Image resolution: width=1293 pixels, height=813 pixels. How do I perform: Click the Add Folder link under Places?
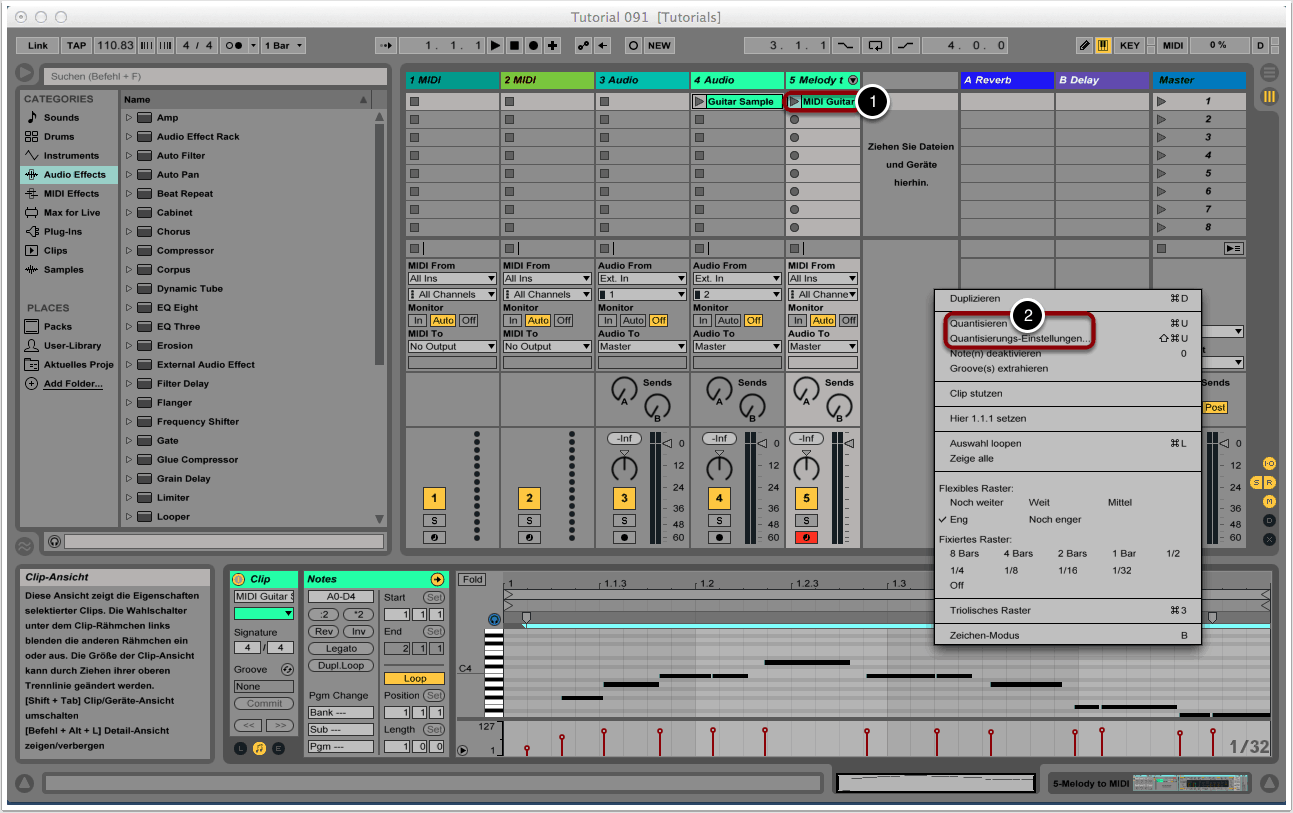coord(72,384)
